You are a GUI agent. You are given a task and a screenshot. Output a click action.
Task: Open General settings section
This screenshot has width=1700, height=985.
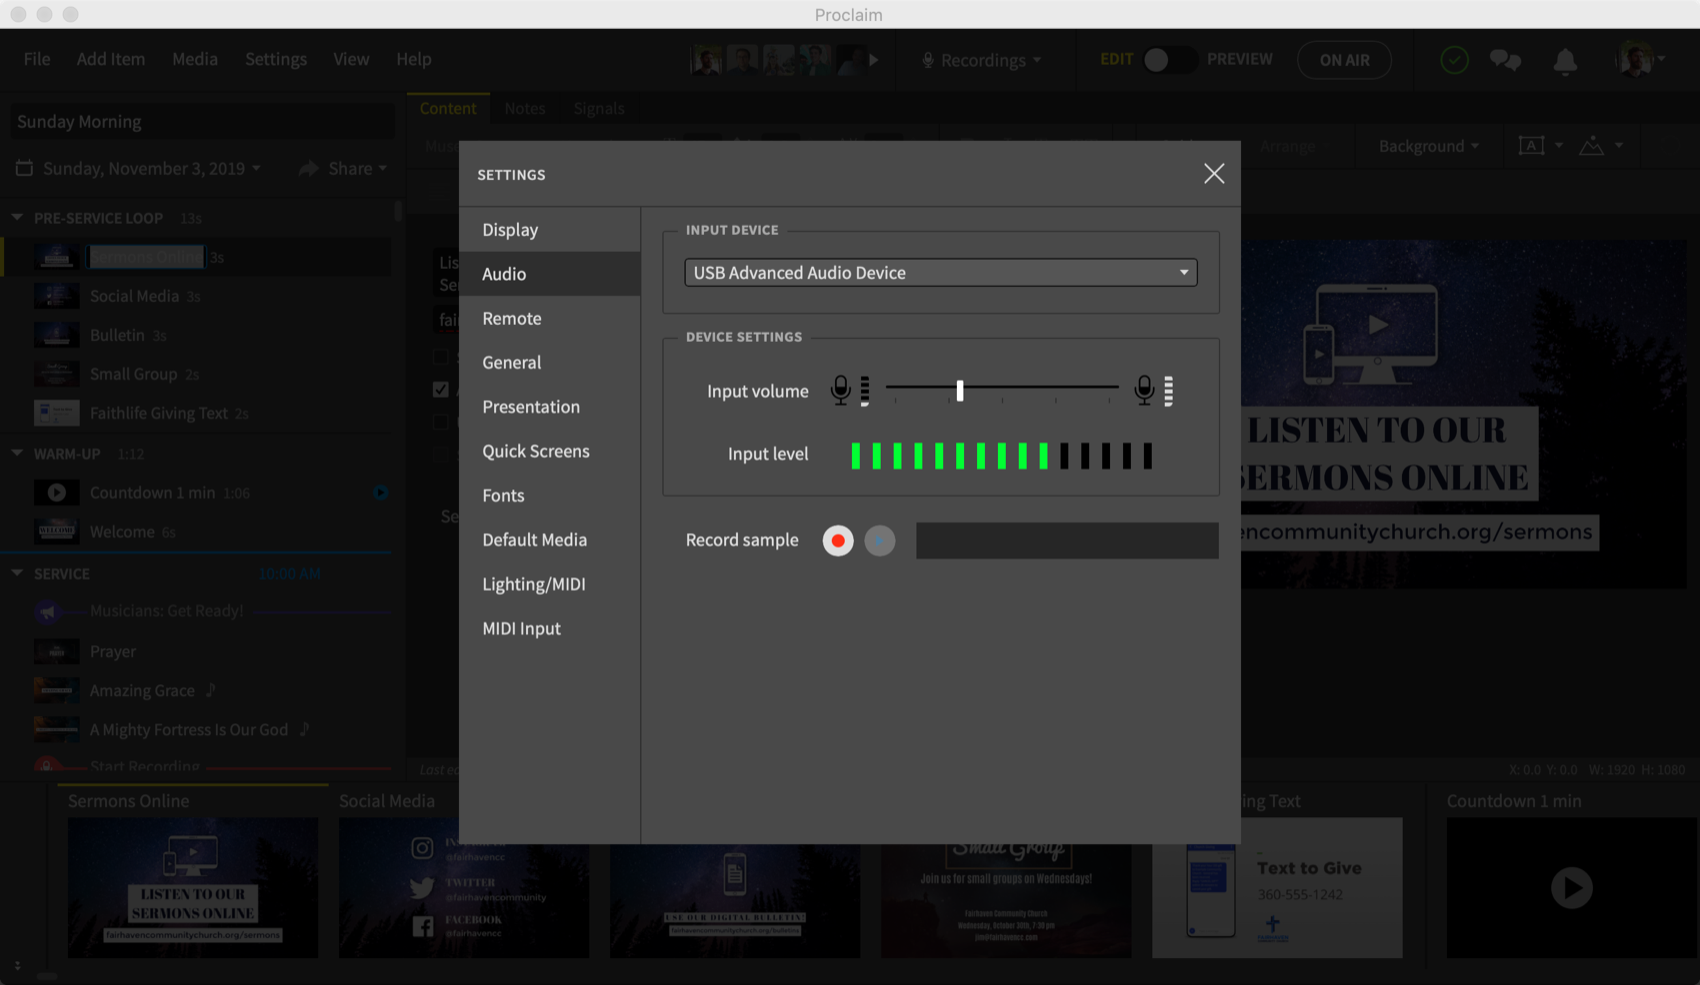(x=549, y=363)
